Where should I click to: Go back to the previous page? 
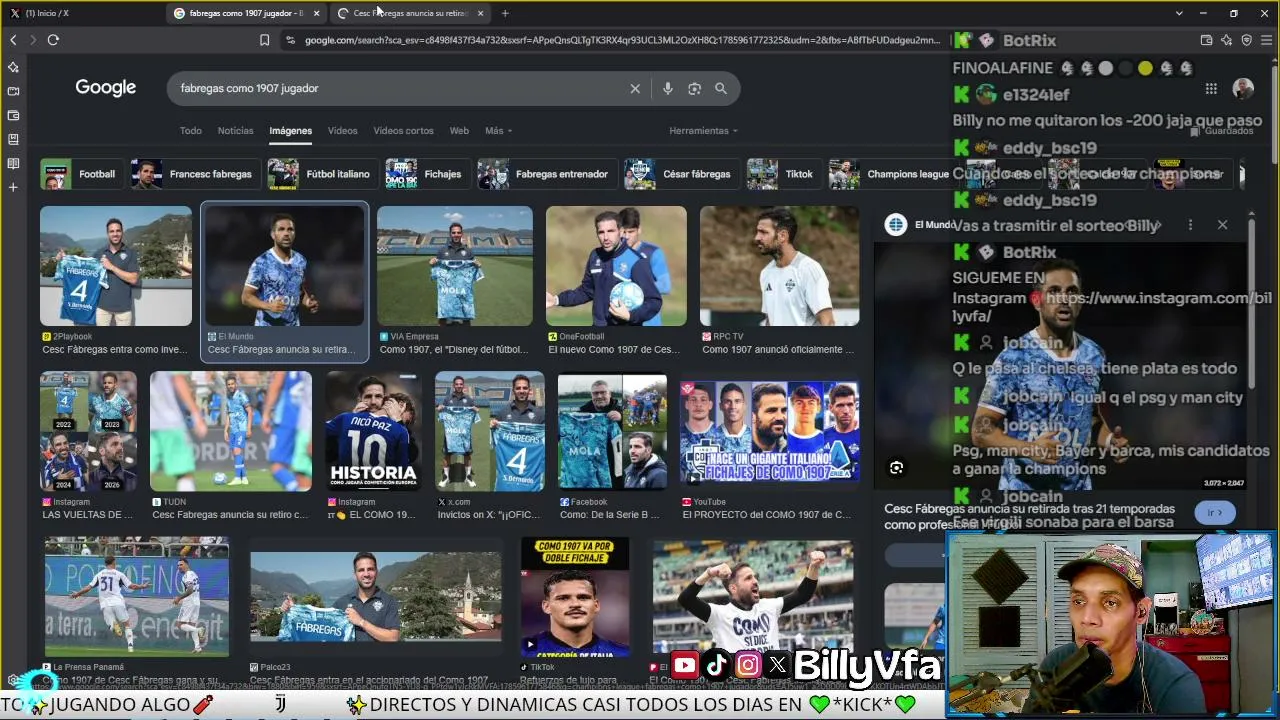(13, 40)
